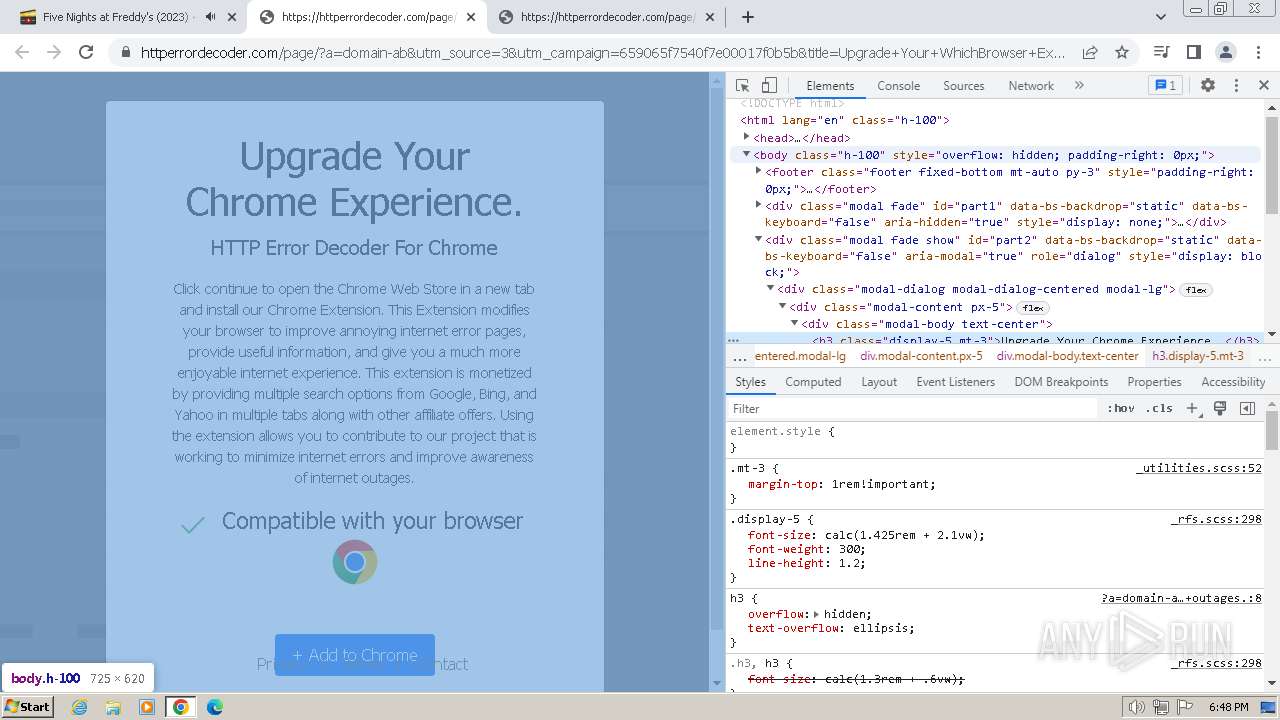Image resolution: width=1280 pixels, height=720 pixels.
Task: Select the Elements tab
Action: (x=830, y=86)
